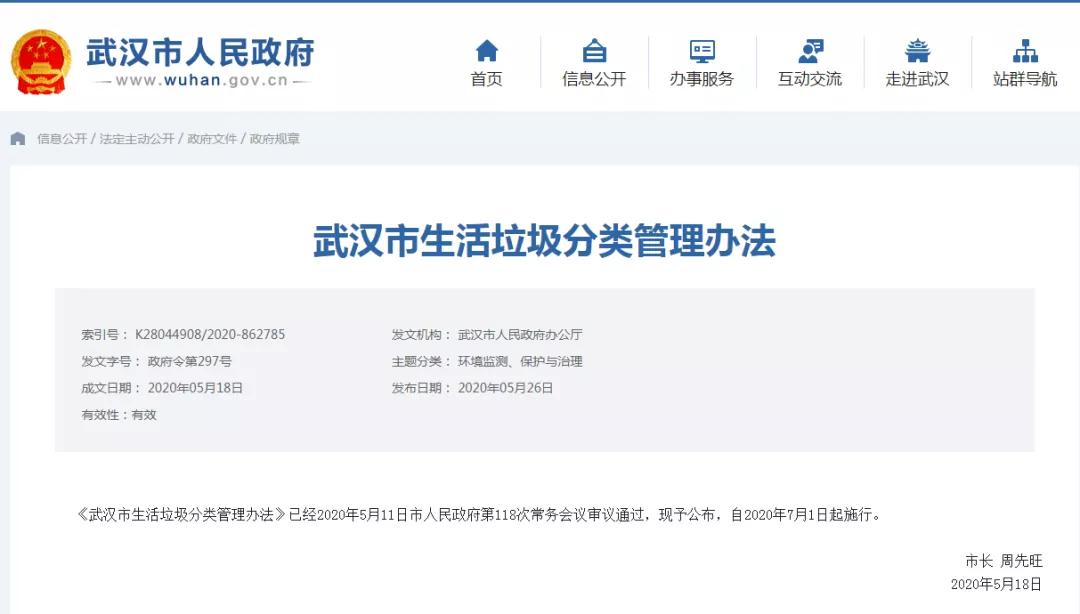
Task: Open the 首页 navigation menu item
Action: click(486, 78)
